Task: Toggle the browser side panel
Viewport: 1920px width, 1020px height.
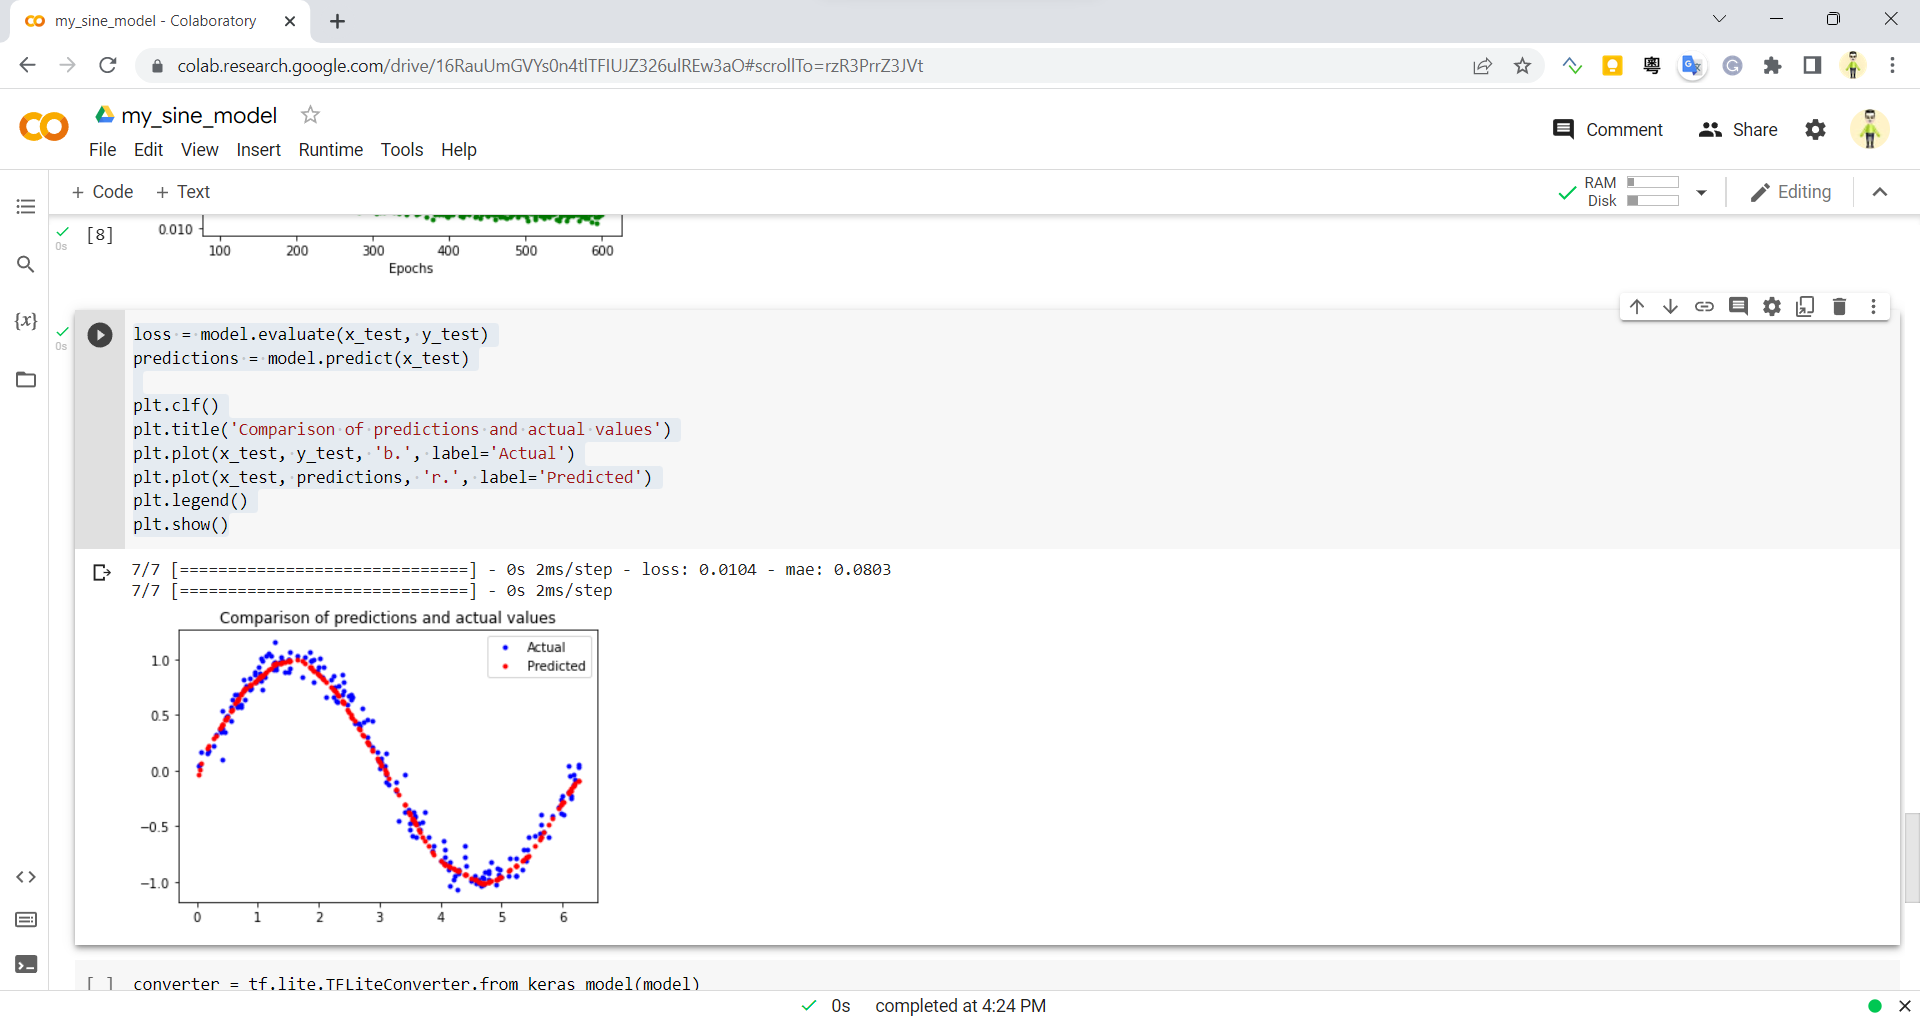Action: [1812, 66]
